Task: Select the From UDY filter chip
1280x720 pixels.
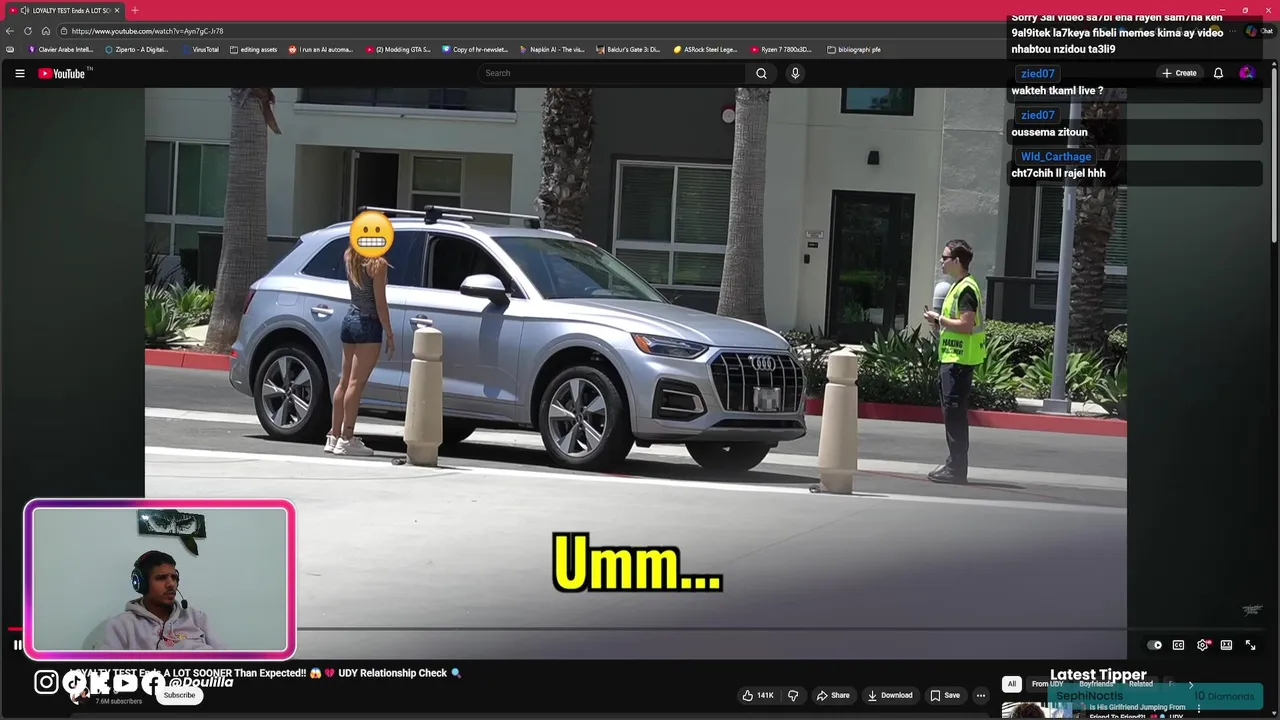Action: pyautogui.click(x=1047, y=684)
